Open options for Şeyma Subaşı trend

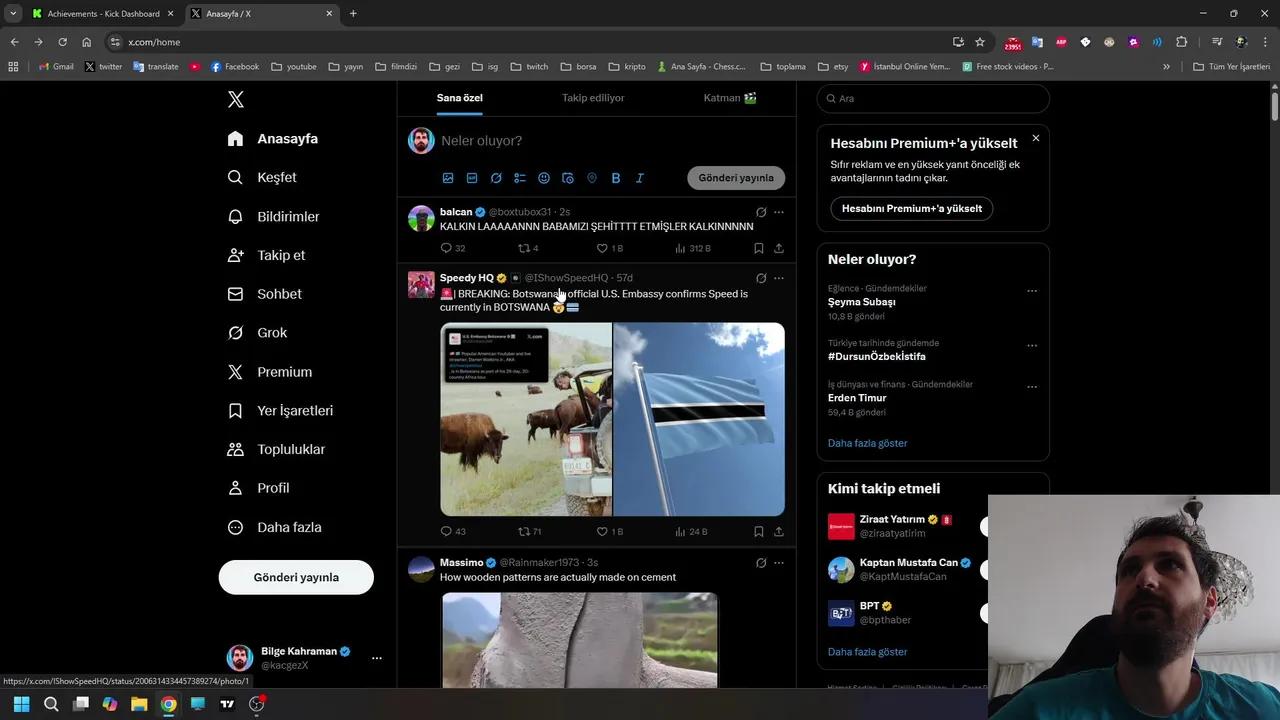click(1032, 291)
